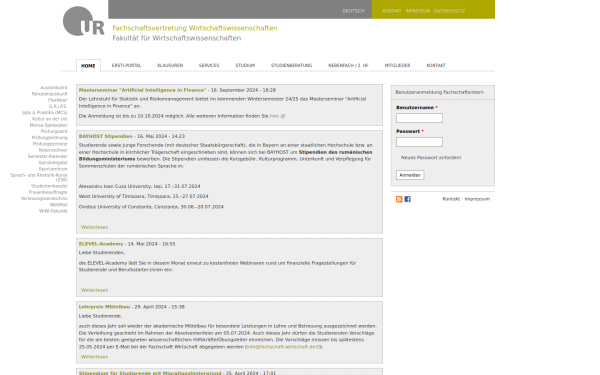This screenshot has height=375, width=600.
Task: Click the Anmelden button
Action: click(410, 175)
